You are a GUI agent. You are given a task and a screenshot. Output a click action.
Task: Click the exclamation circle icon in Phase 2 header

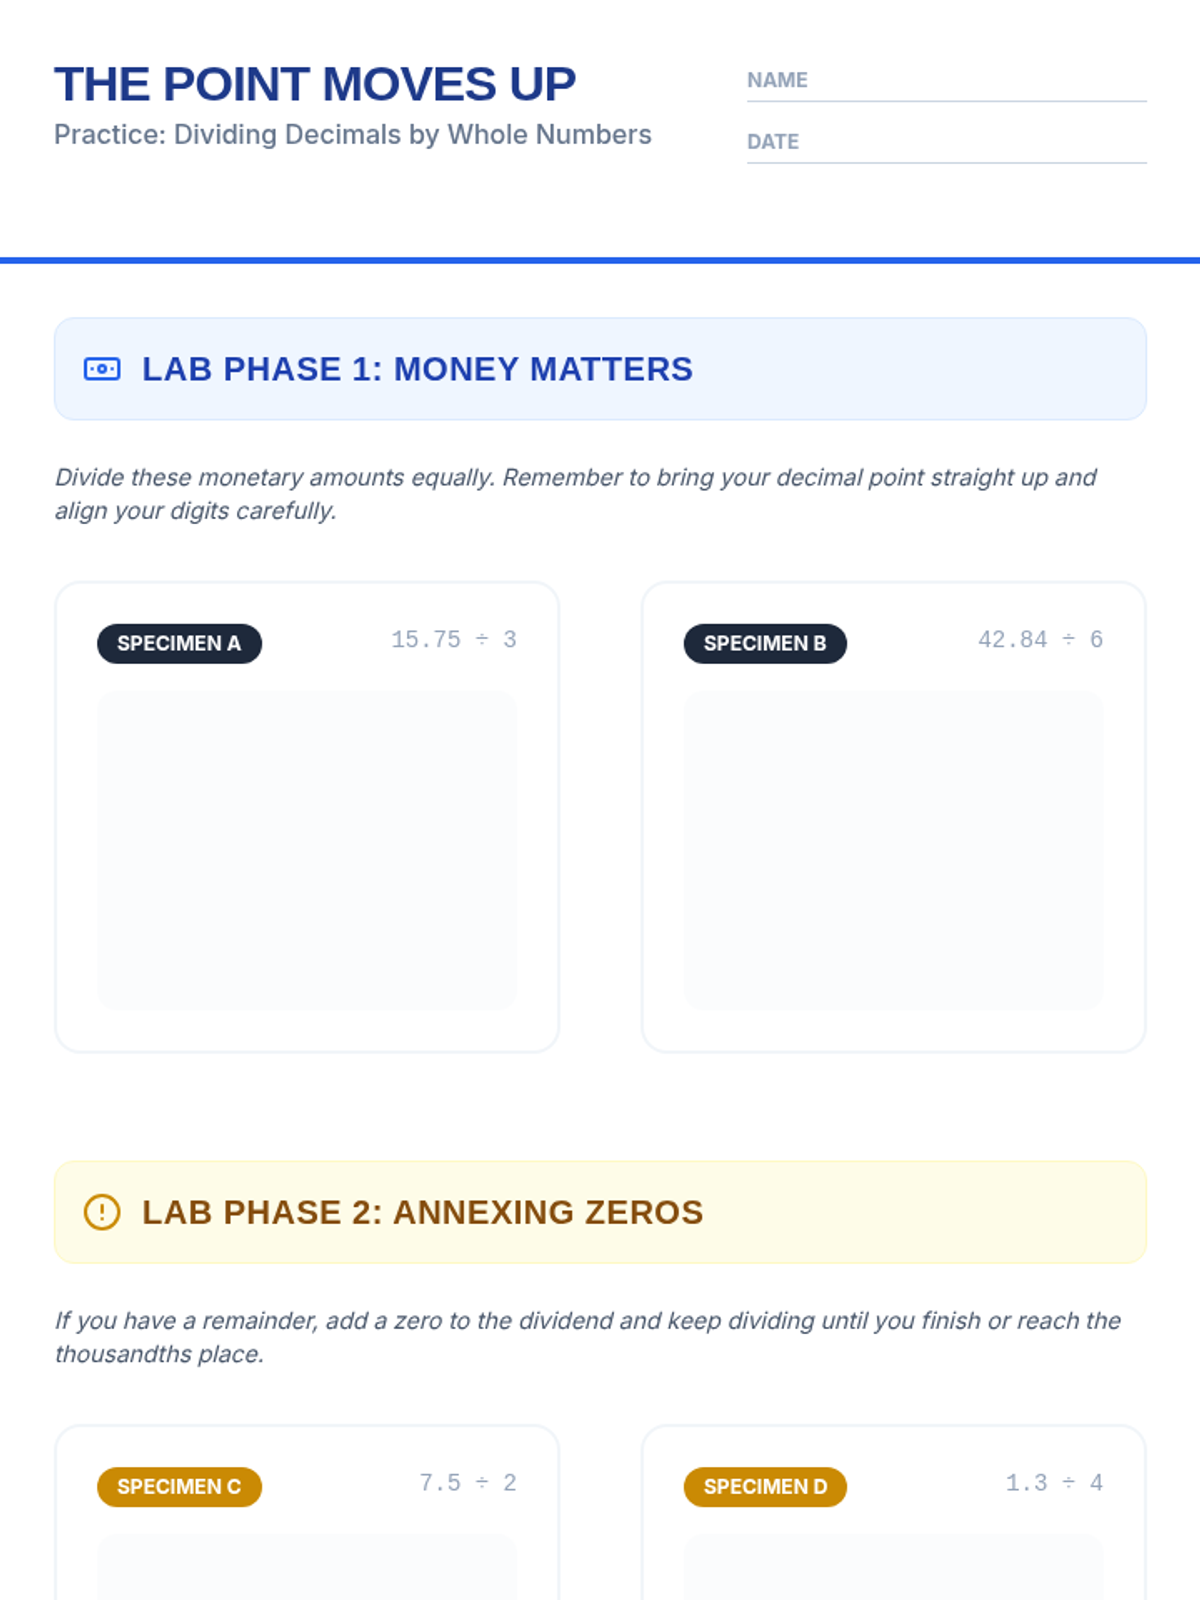tap(102, 1212)
